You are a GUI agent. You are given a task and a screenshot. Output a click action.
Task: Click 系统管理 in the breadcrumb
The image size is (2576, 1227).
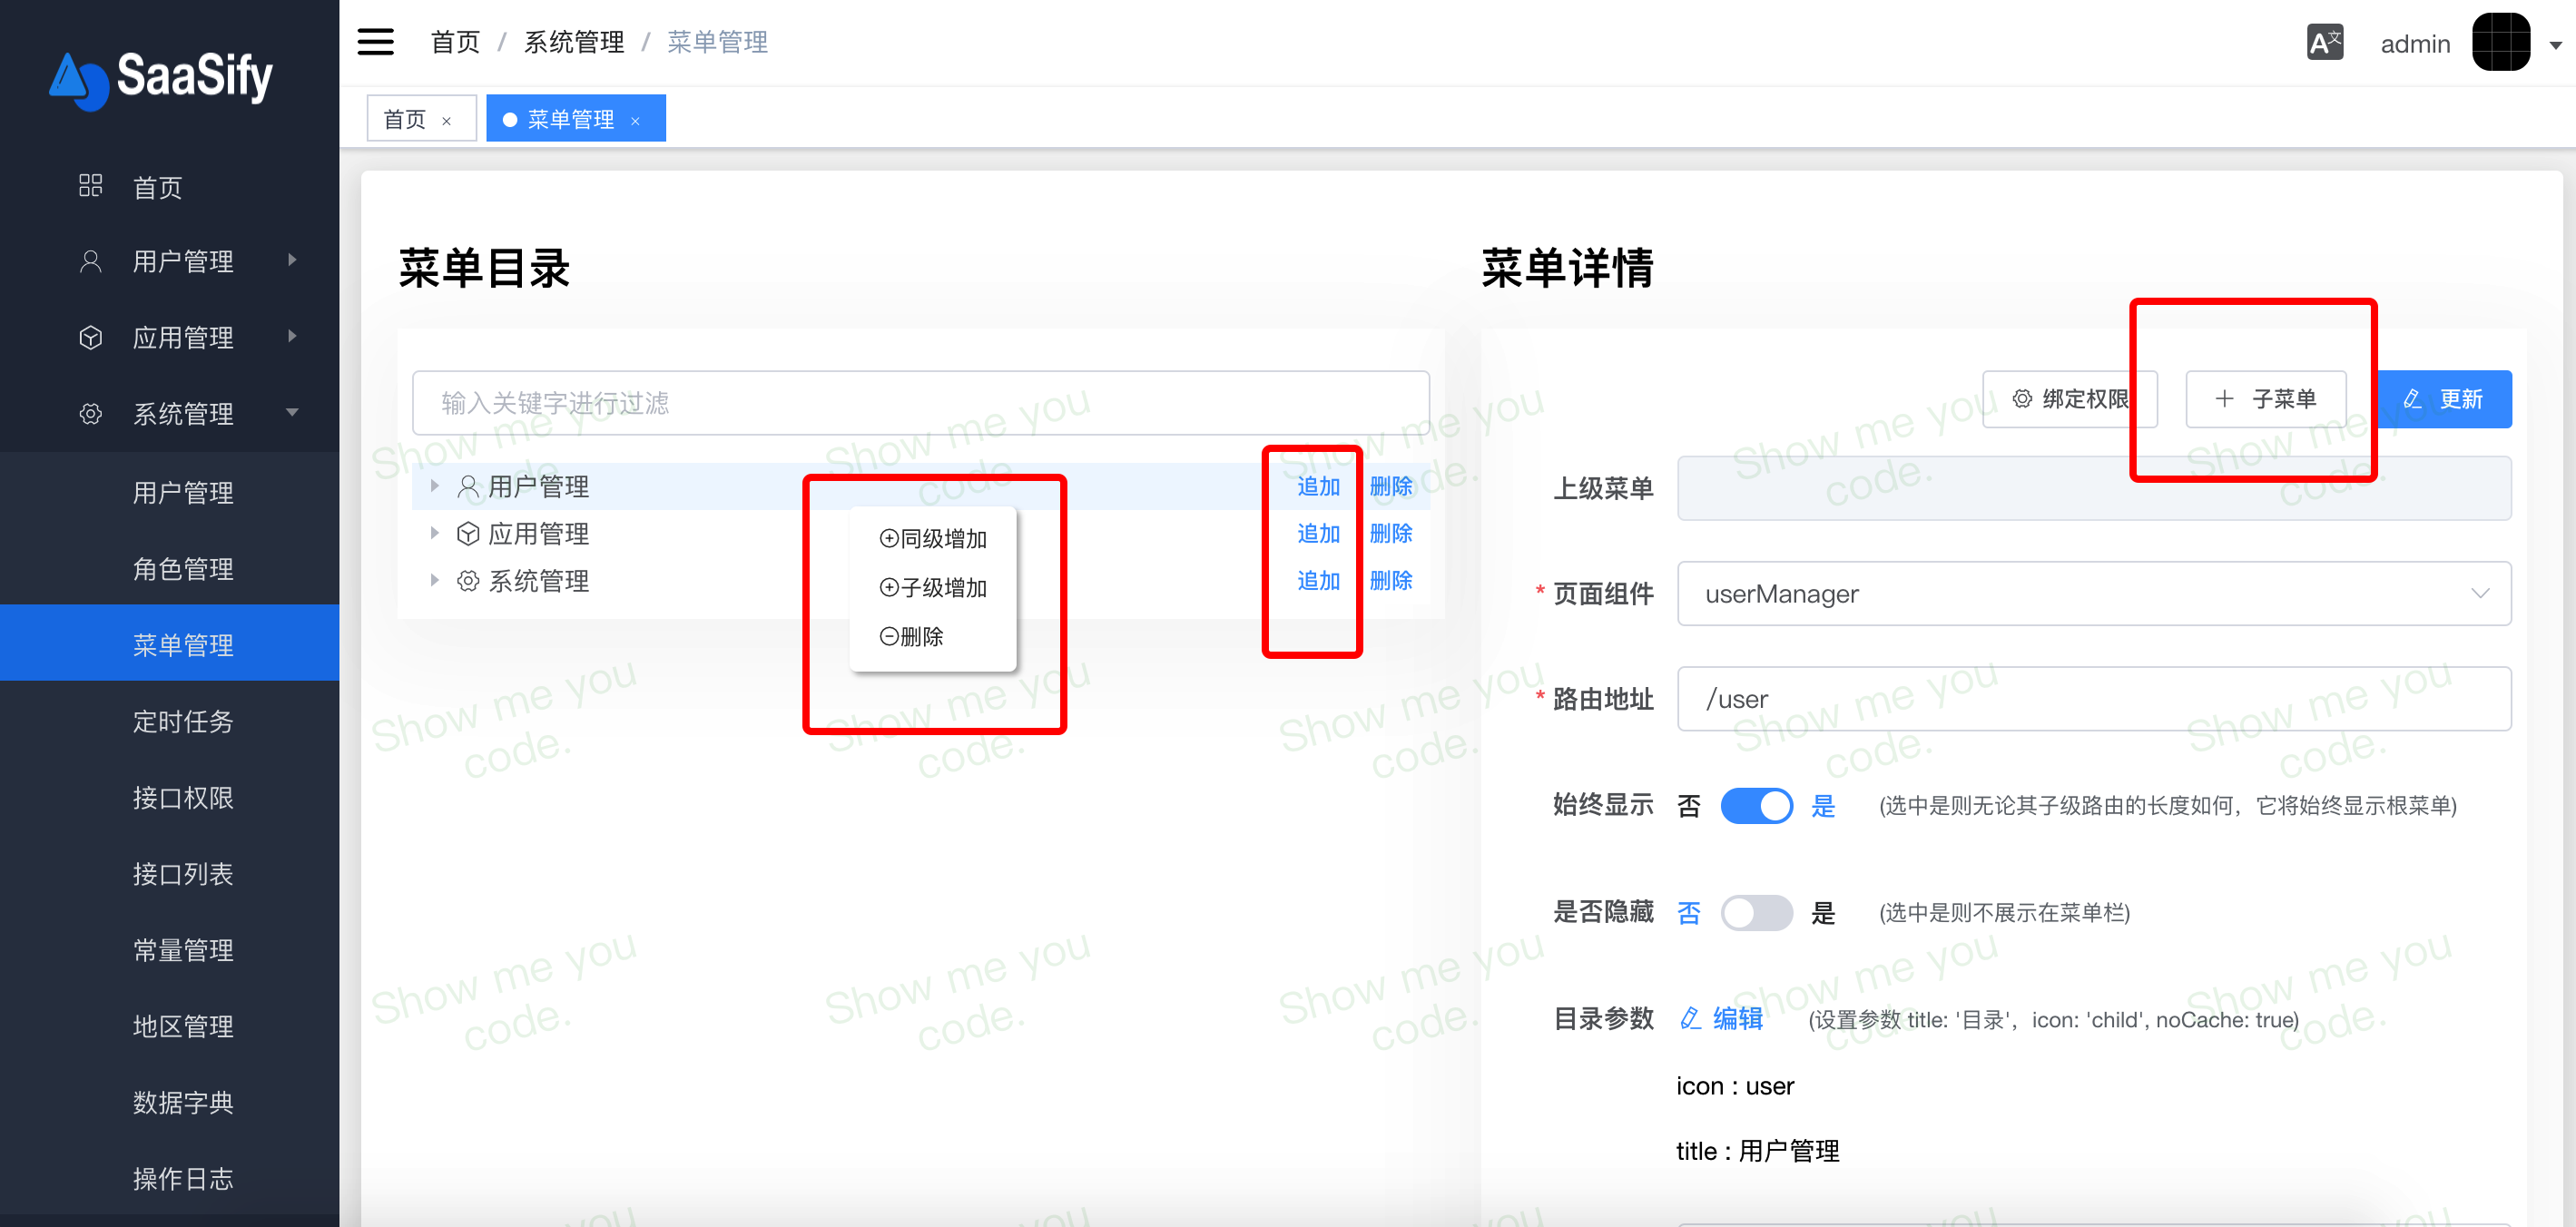point(574,42)
